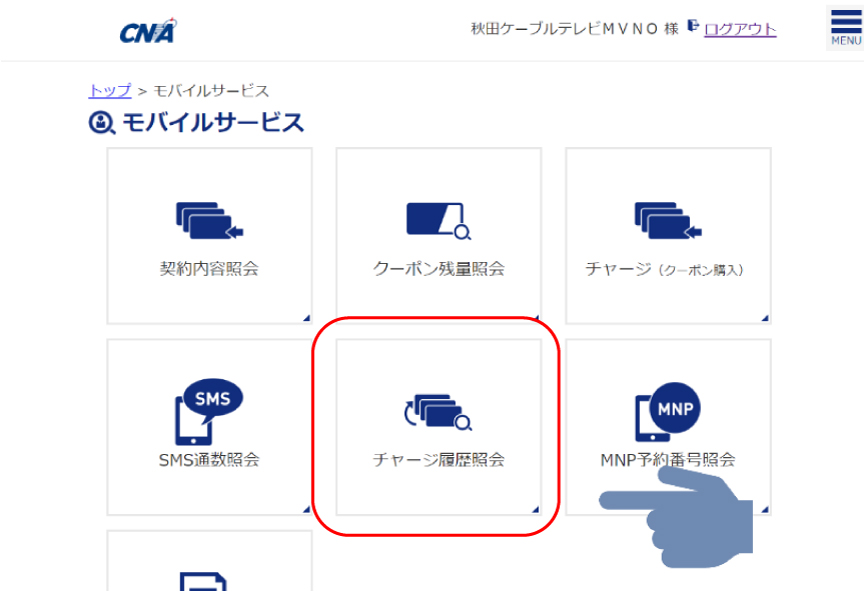Image resolution: width=864 pixels, height=604 pixels.
Task: Click the partially visible document icon tile
Action: coord(209,561)
